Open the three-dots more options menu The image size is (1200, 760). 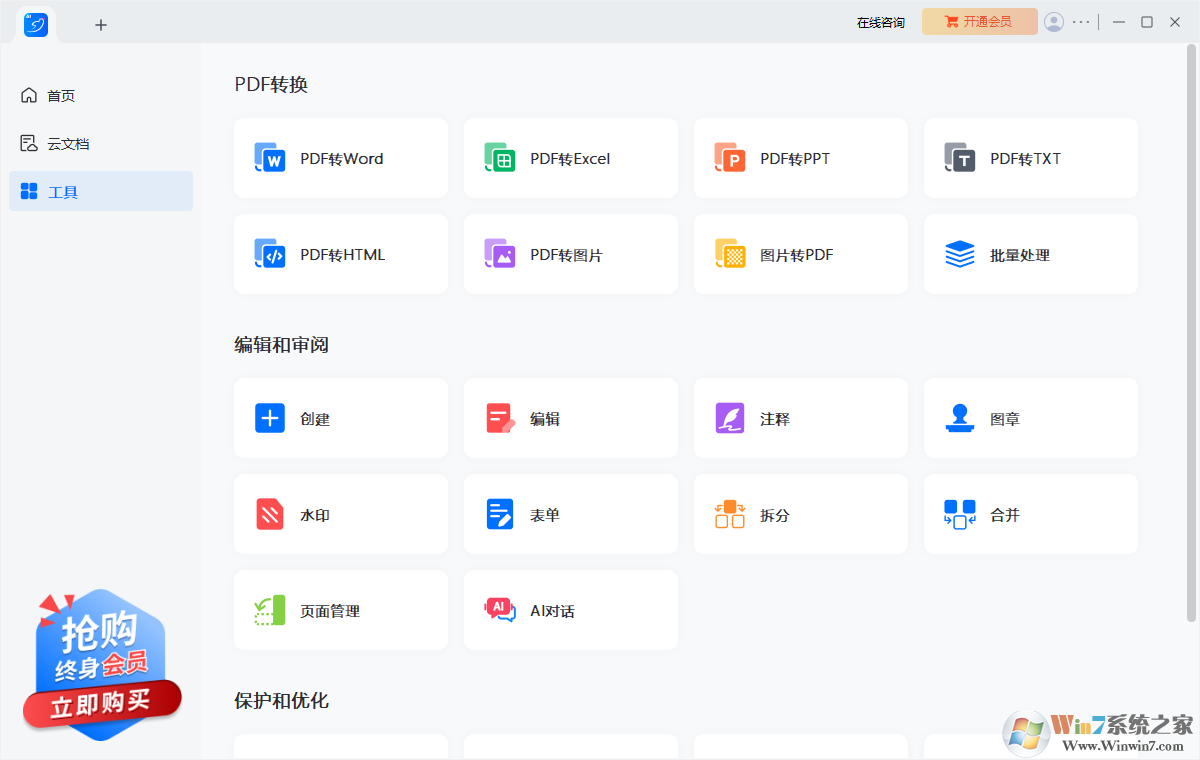pos(1082,22)
